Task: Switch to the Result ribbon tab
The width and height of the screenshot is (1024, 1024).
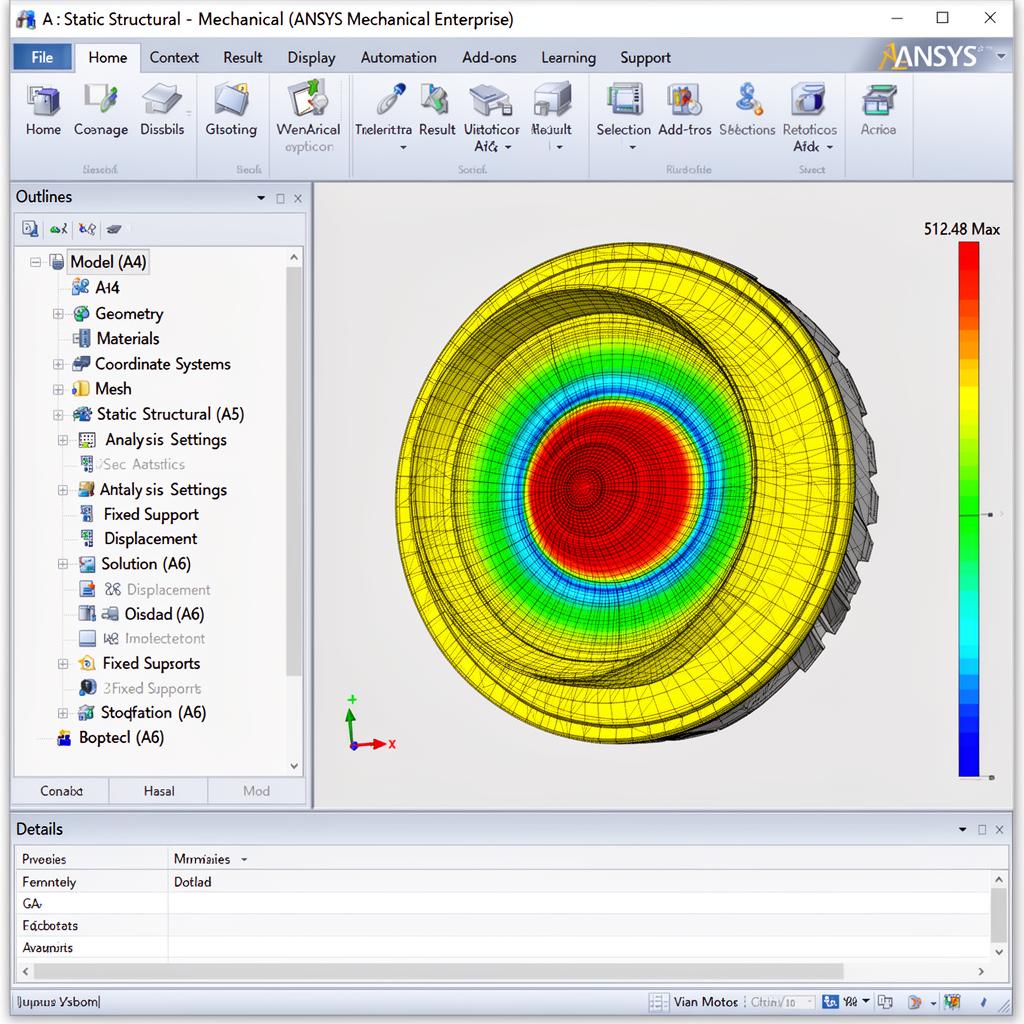Action: tap(243, 57)
